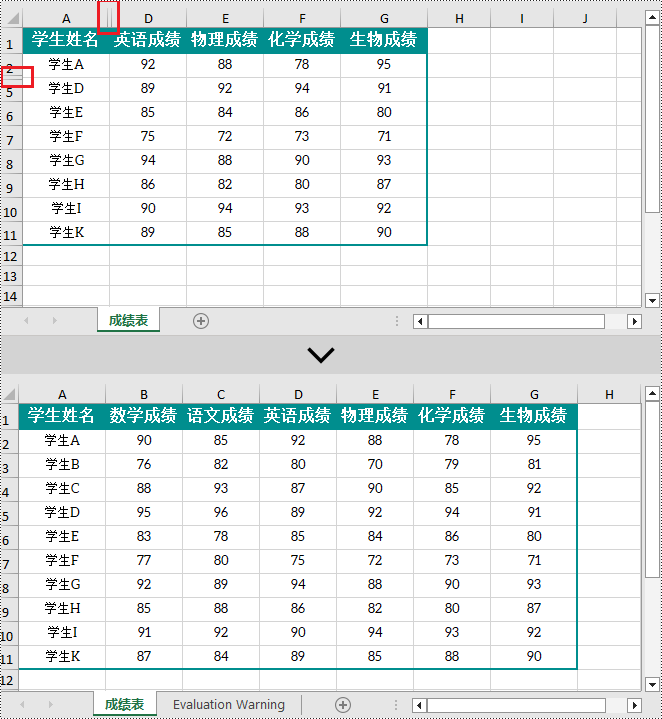The height and width of the screenshot is (719, 662).
Task: Select 学生D's 语文成绩 cell with value 96
Action: (x=221, y=512)
